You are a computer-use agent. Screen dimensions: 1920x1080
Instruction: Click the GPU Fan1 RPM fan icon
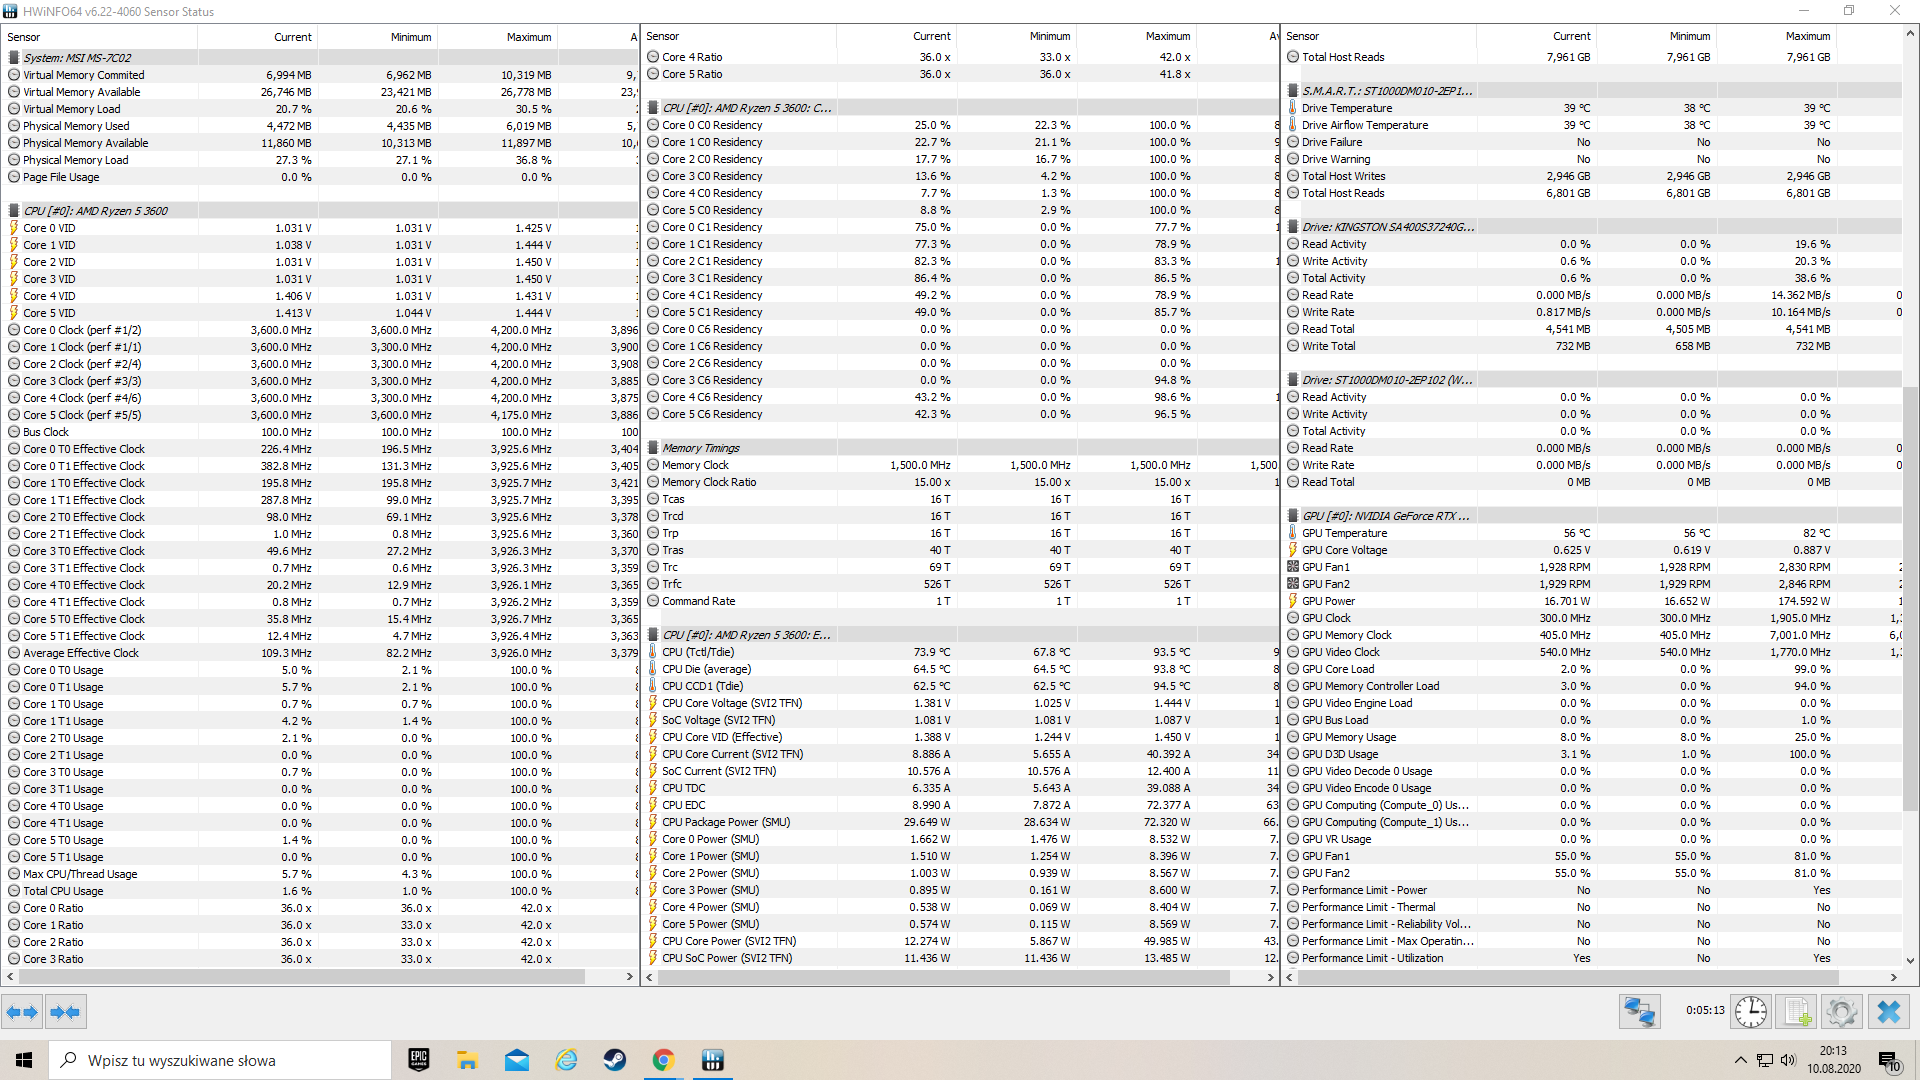pos(1292,567)
